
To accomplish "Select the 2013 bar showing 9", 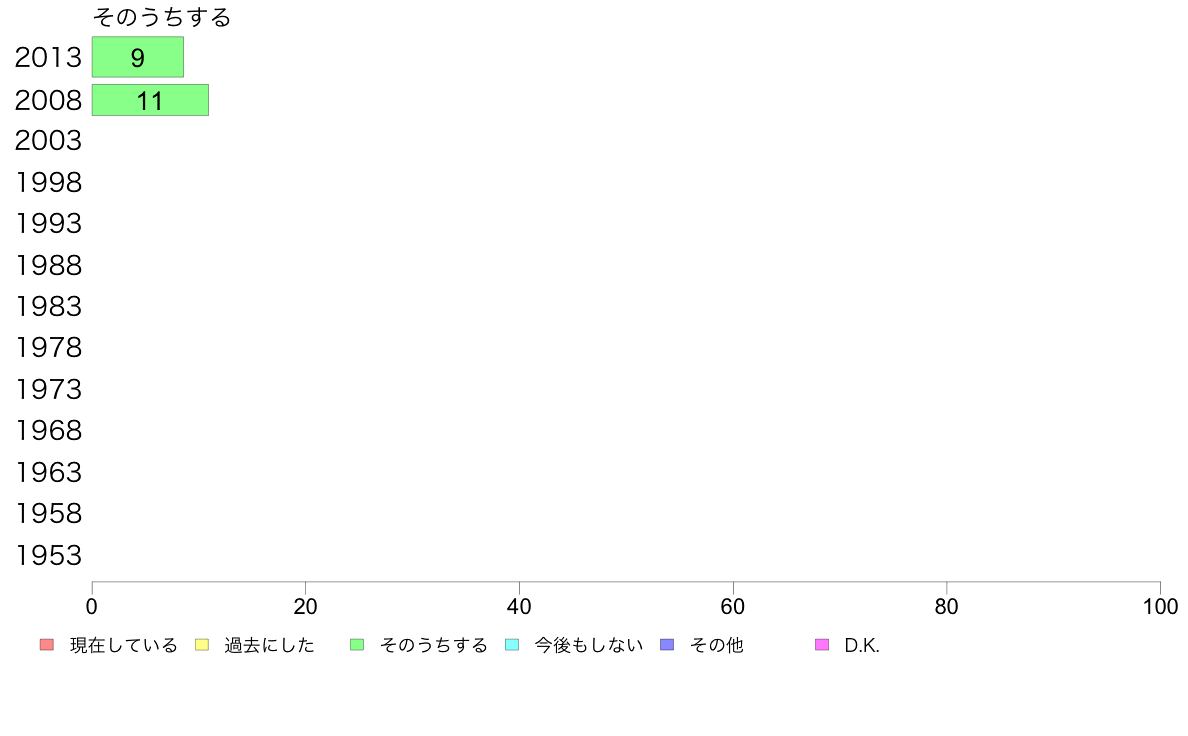I will [x=138, y=57].
